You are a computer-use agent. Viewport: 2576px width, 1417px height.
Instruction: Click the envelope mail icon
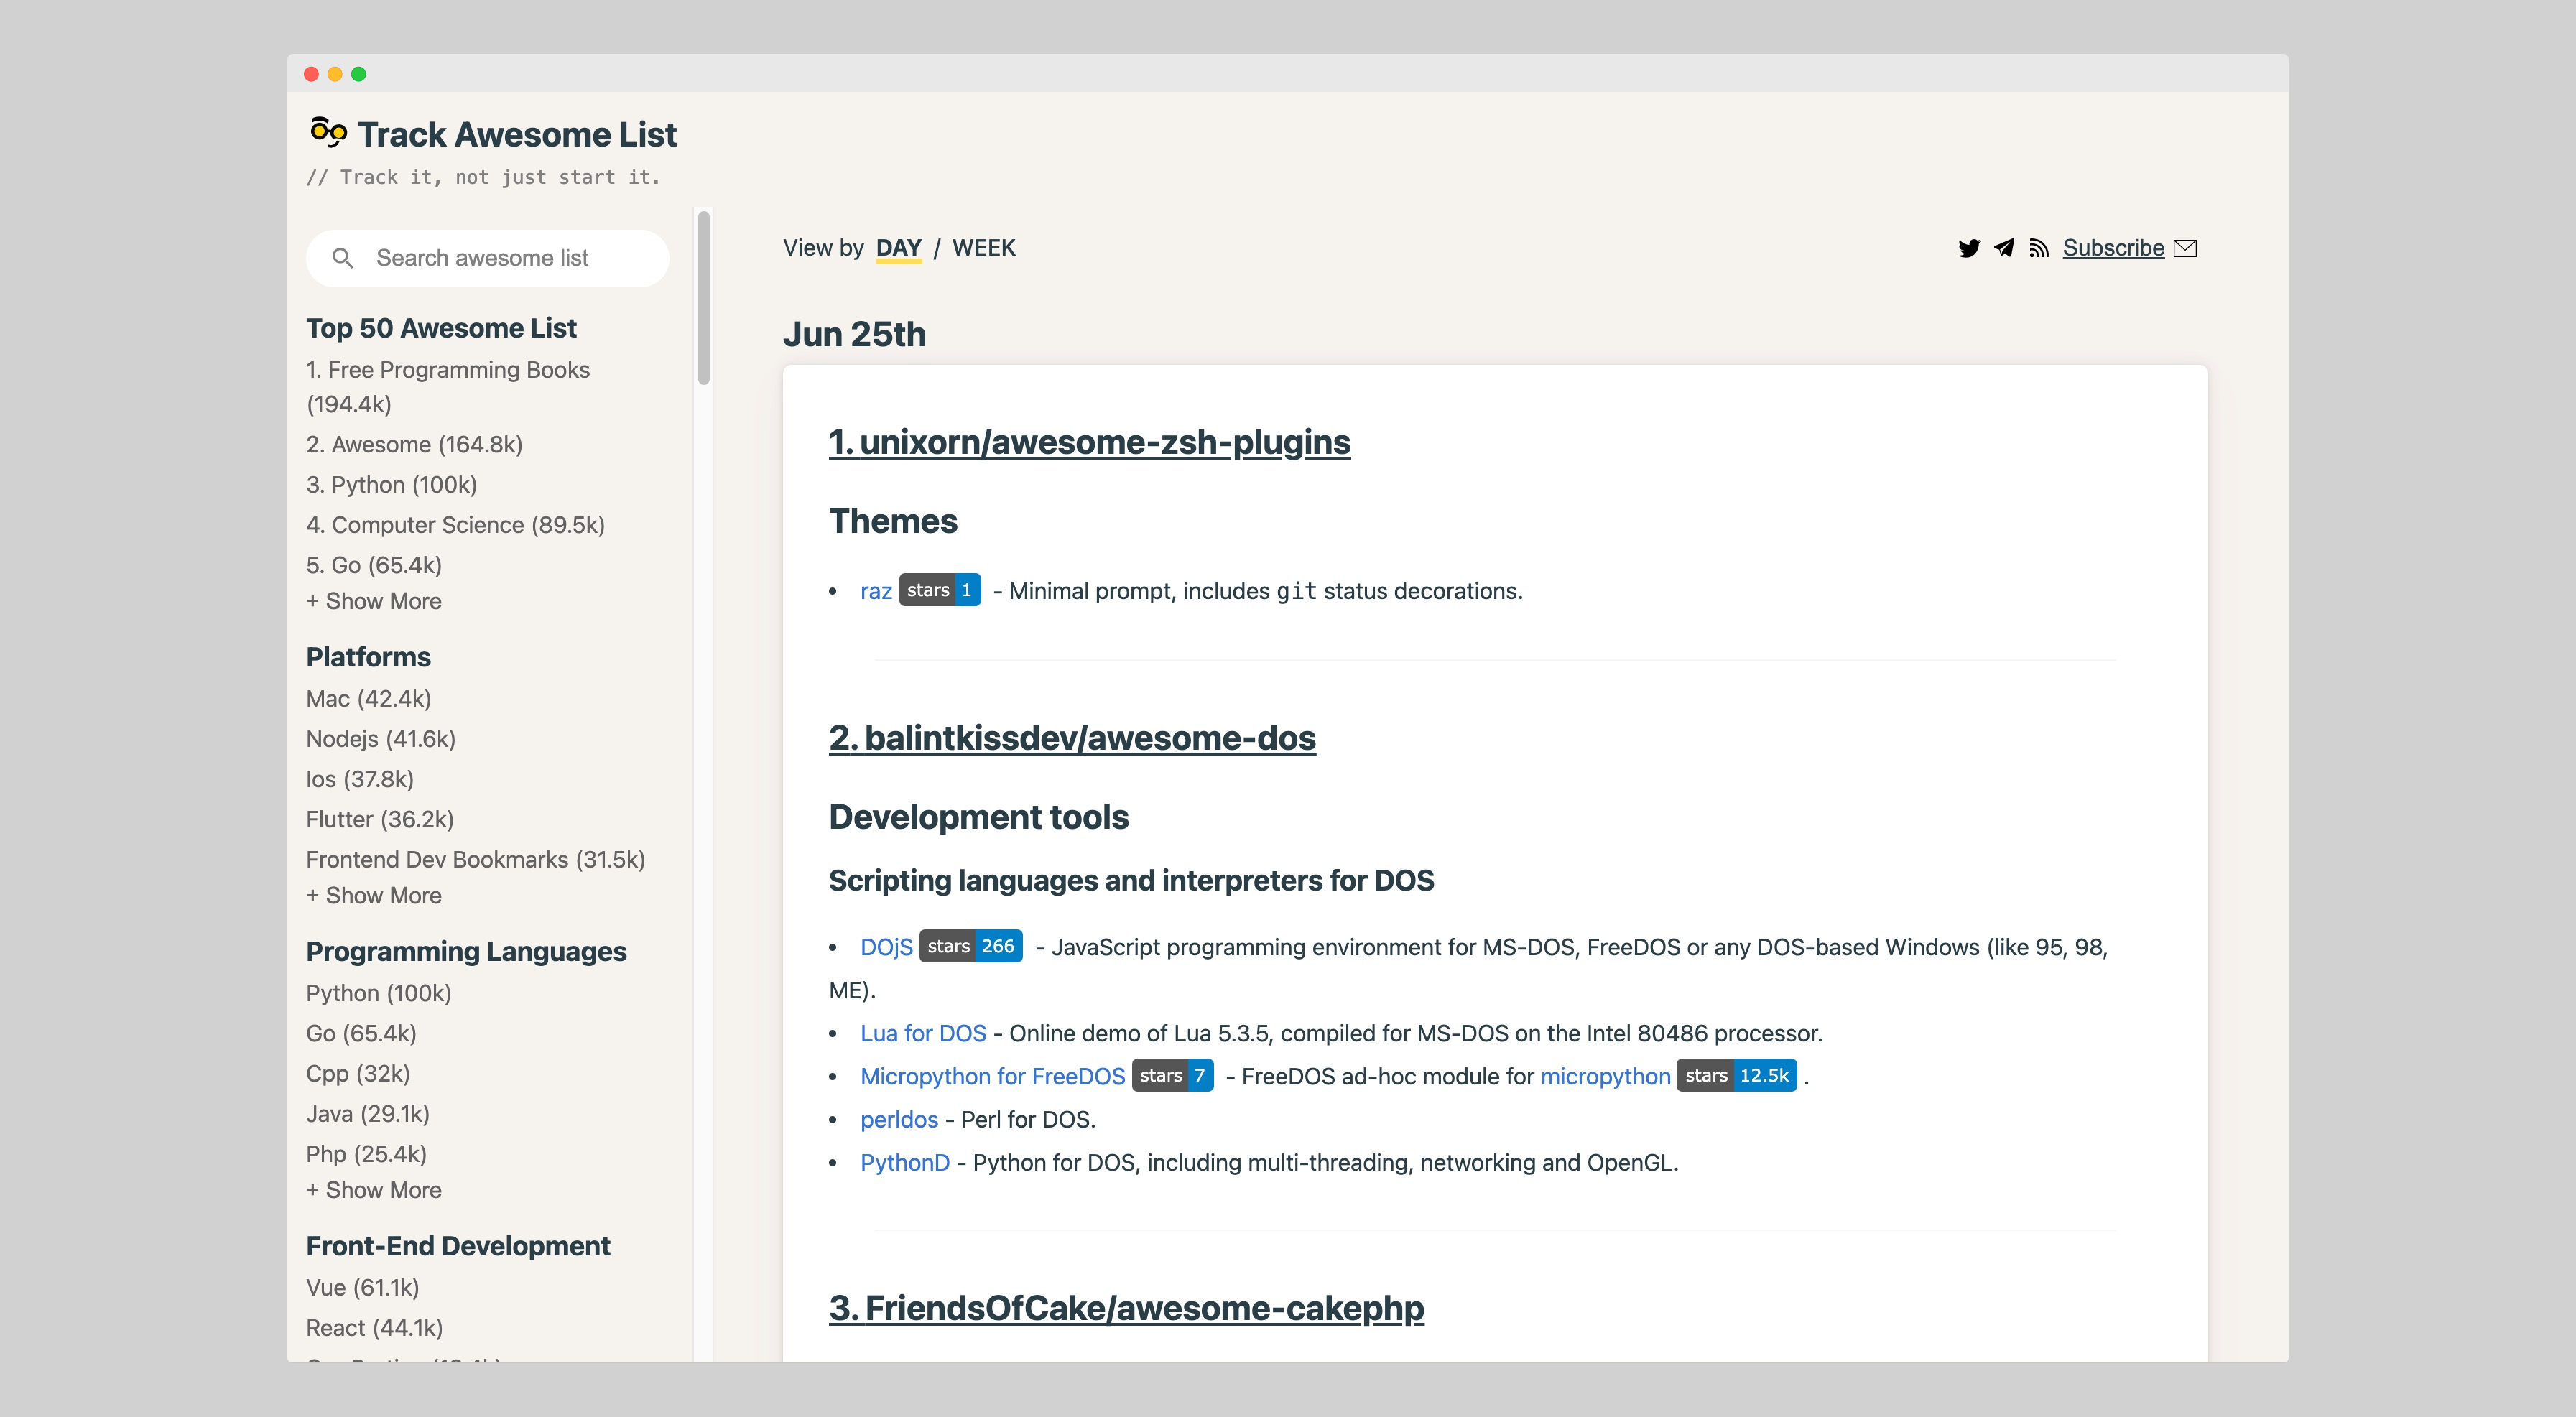(x=2185, y=248)
